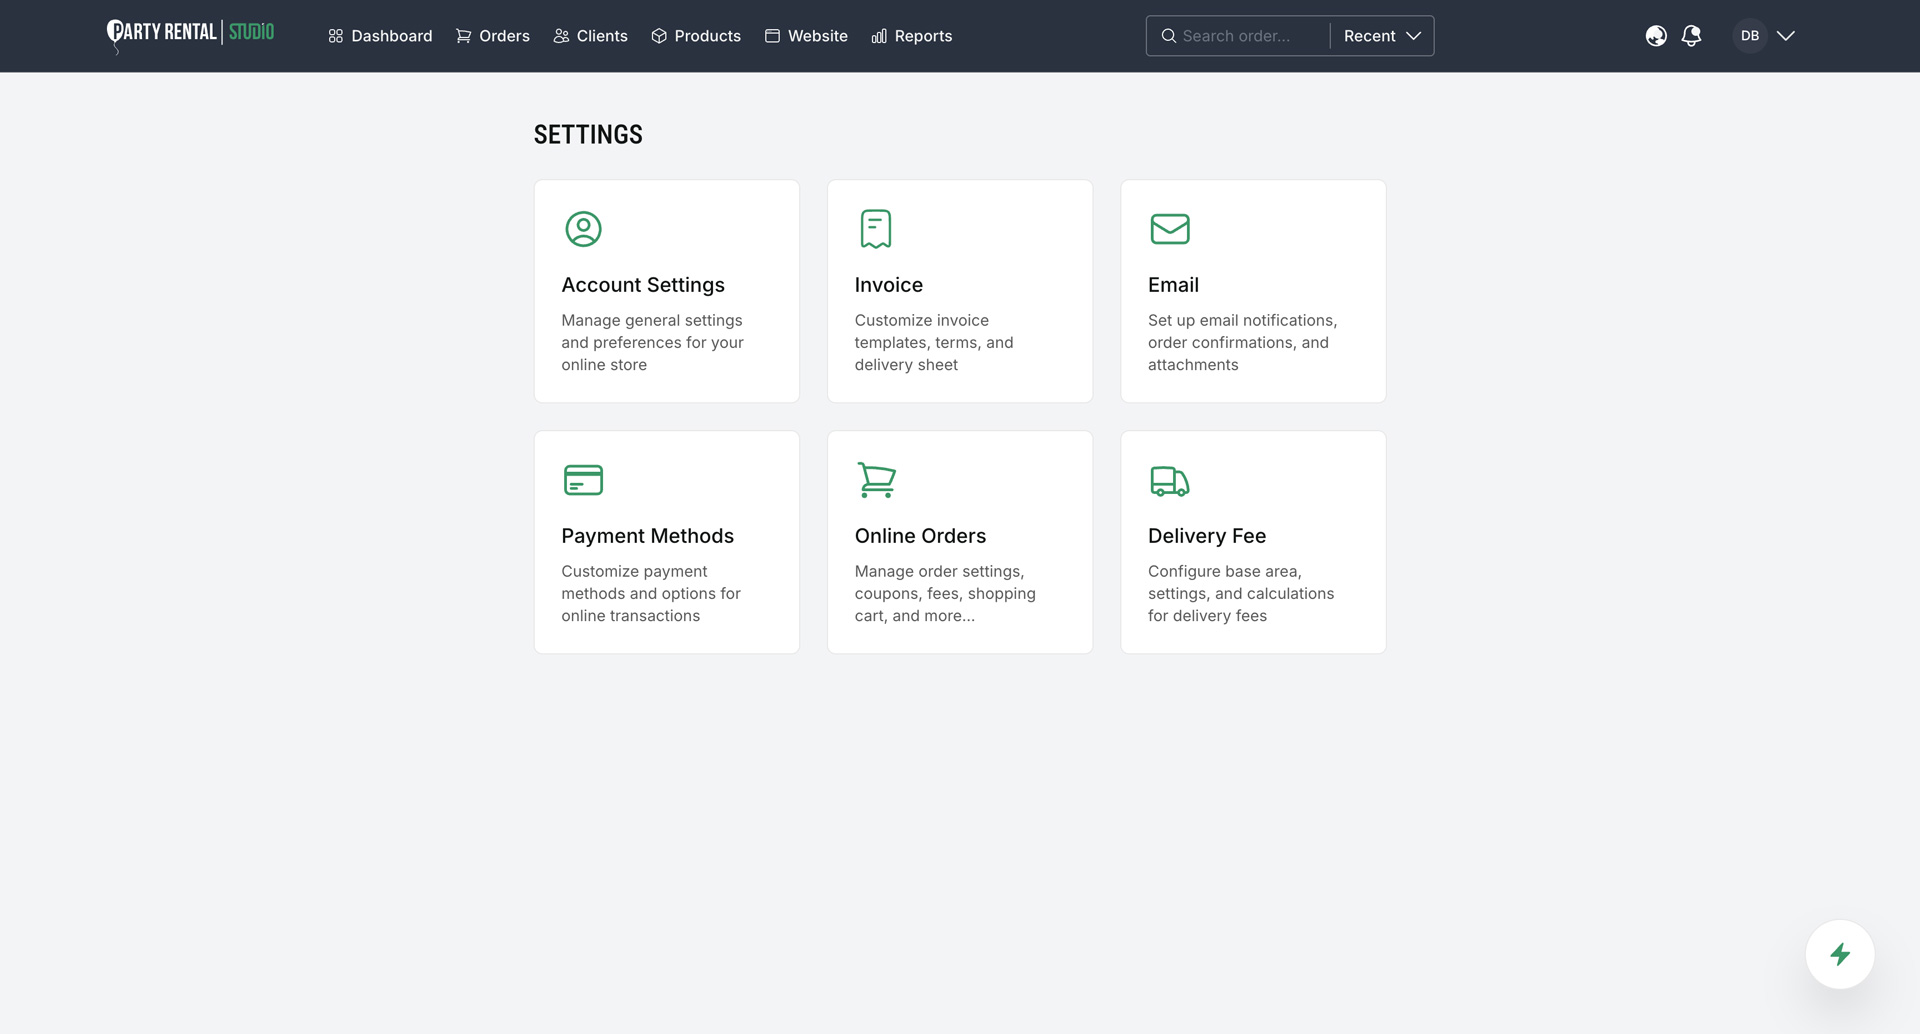Expand the Recent search filter dropdown
Screen dimensions: 1920x1034
[x=1382, y=36]
